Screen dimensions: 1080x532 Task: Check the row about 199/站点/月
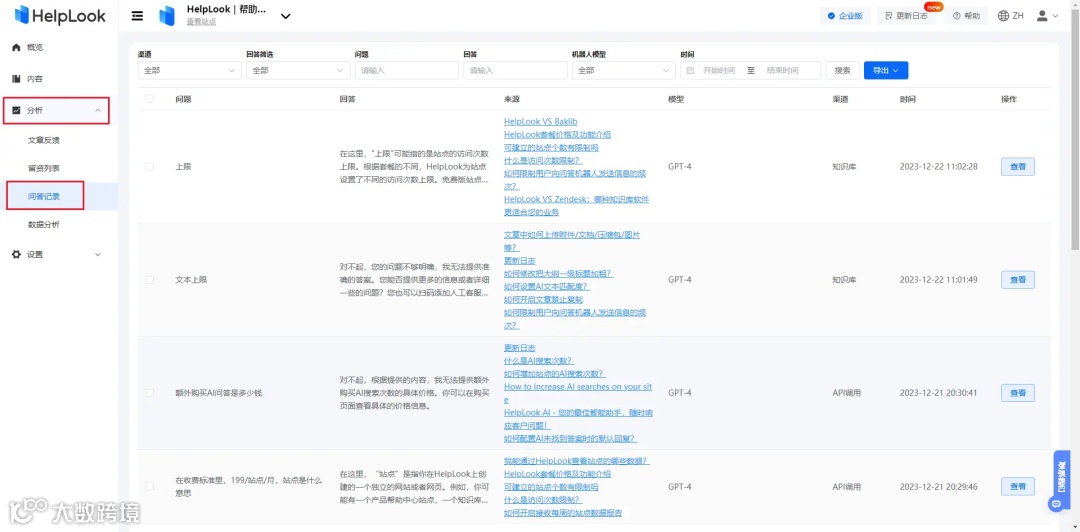click(x=149, y=487)
